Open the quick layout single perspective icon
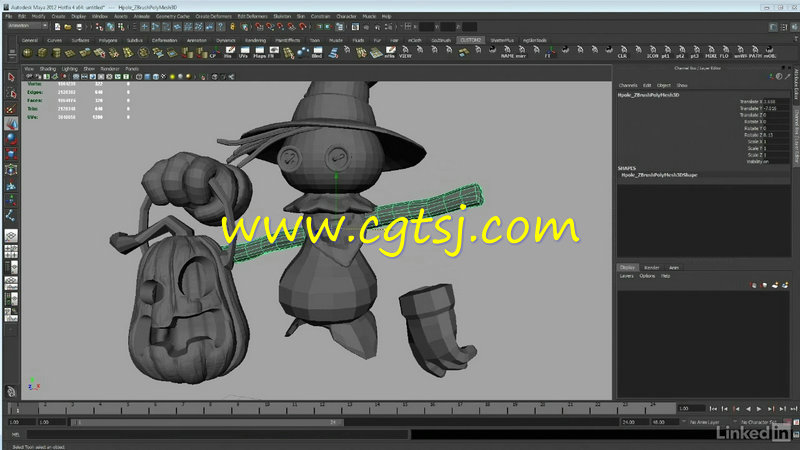 coord(11,236)
